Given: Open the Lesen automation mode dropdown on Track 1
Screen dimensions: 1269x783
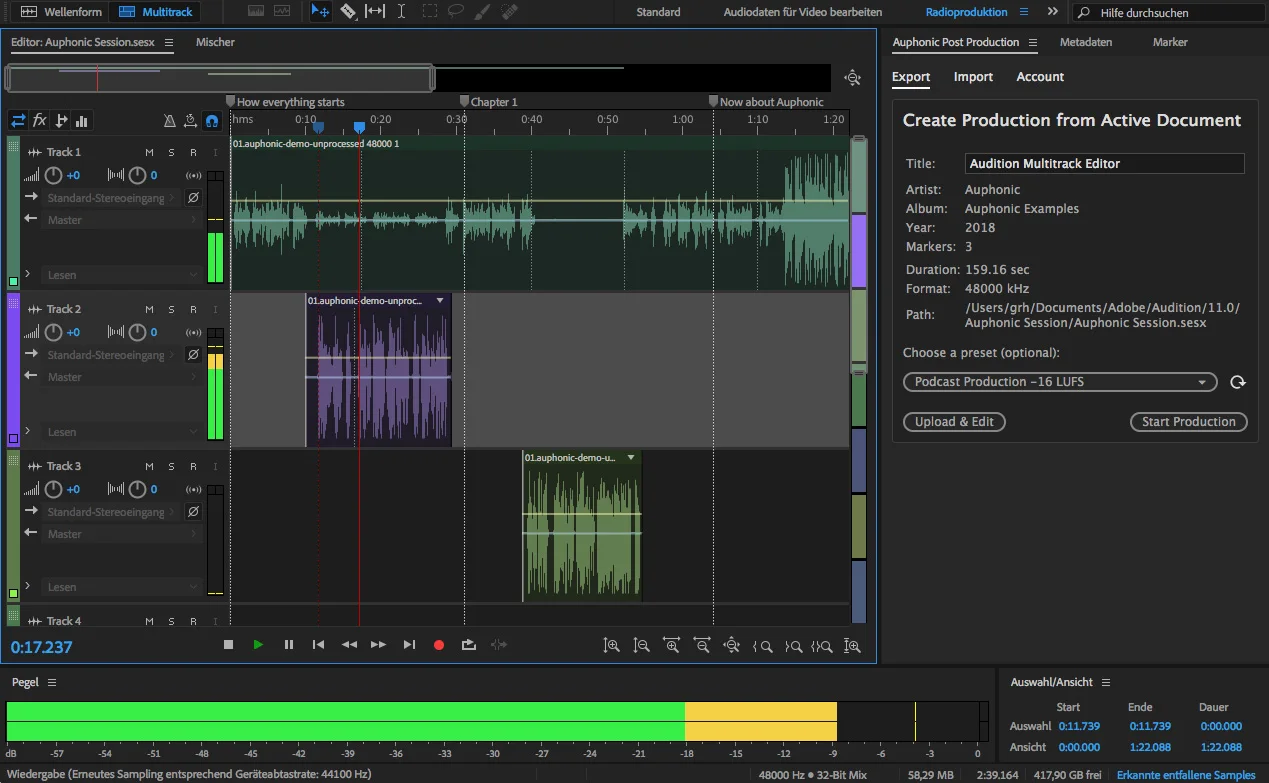Looking at the screenshot, I should point(119,275).
